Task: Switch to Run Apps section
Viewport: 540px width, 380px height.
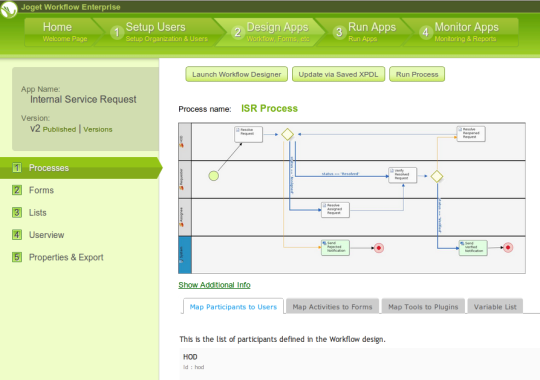Action: 366,32
